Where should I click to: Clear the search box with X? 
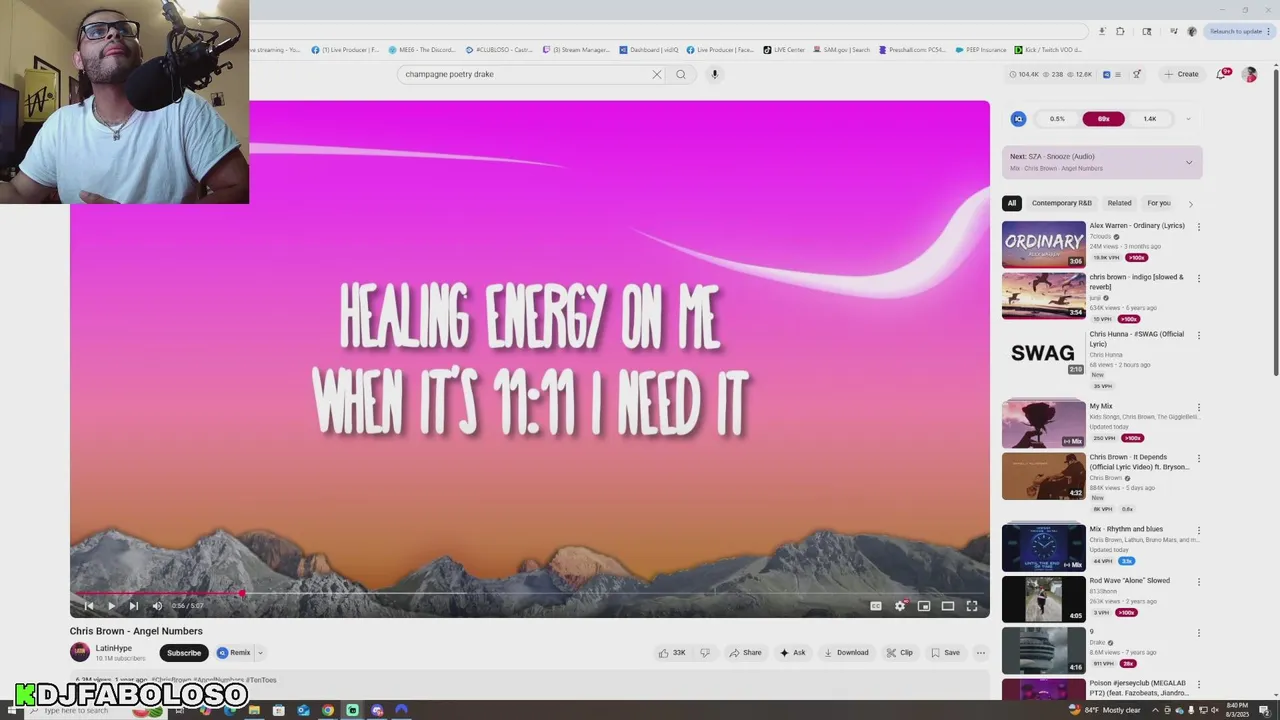657,74
